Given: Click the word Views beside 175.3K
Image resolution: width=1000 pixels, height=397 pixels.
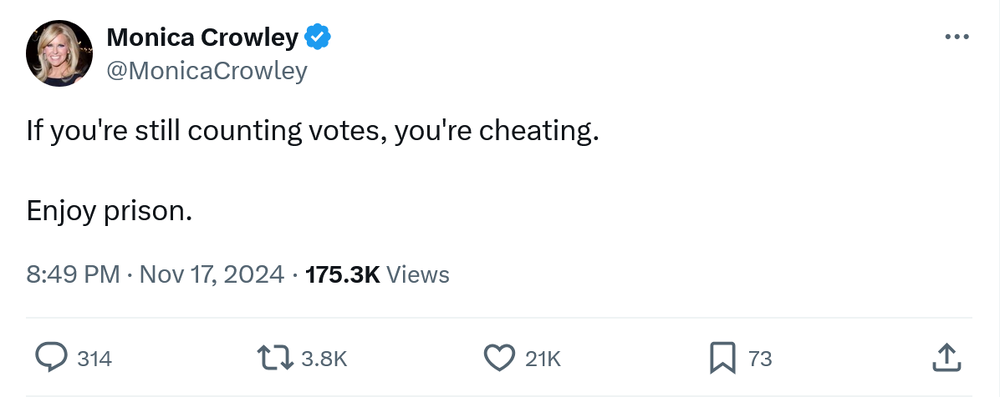Looking at the screenshot, I should click(418, 274).
